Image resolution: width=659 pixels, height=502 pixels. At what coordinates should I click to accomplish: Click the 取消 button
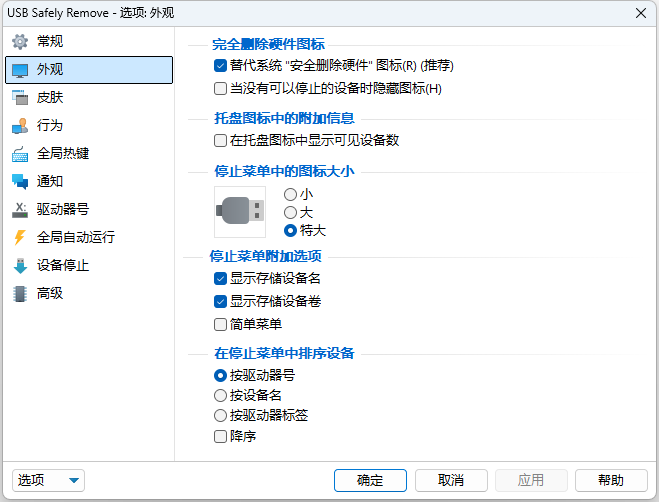click(451, 481)
